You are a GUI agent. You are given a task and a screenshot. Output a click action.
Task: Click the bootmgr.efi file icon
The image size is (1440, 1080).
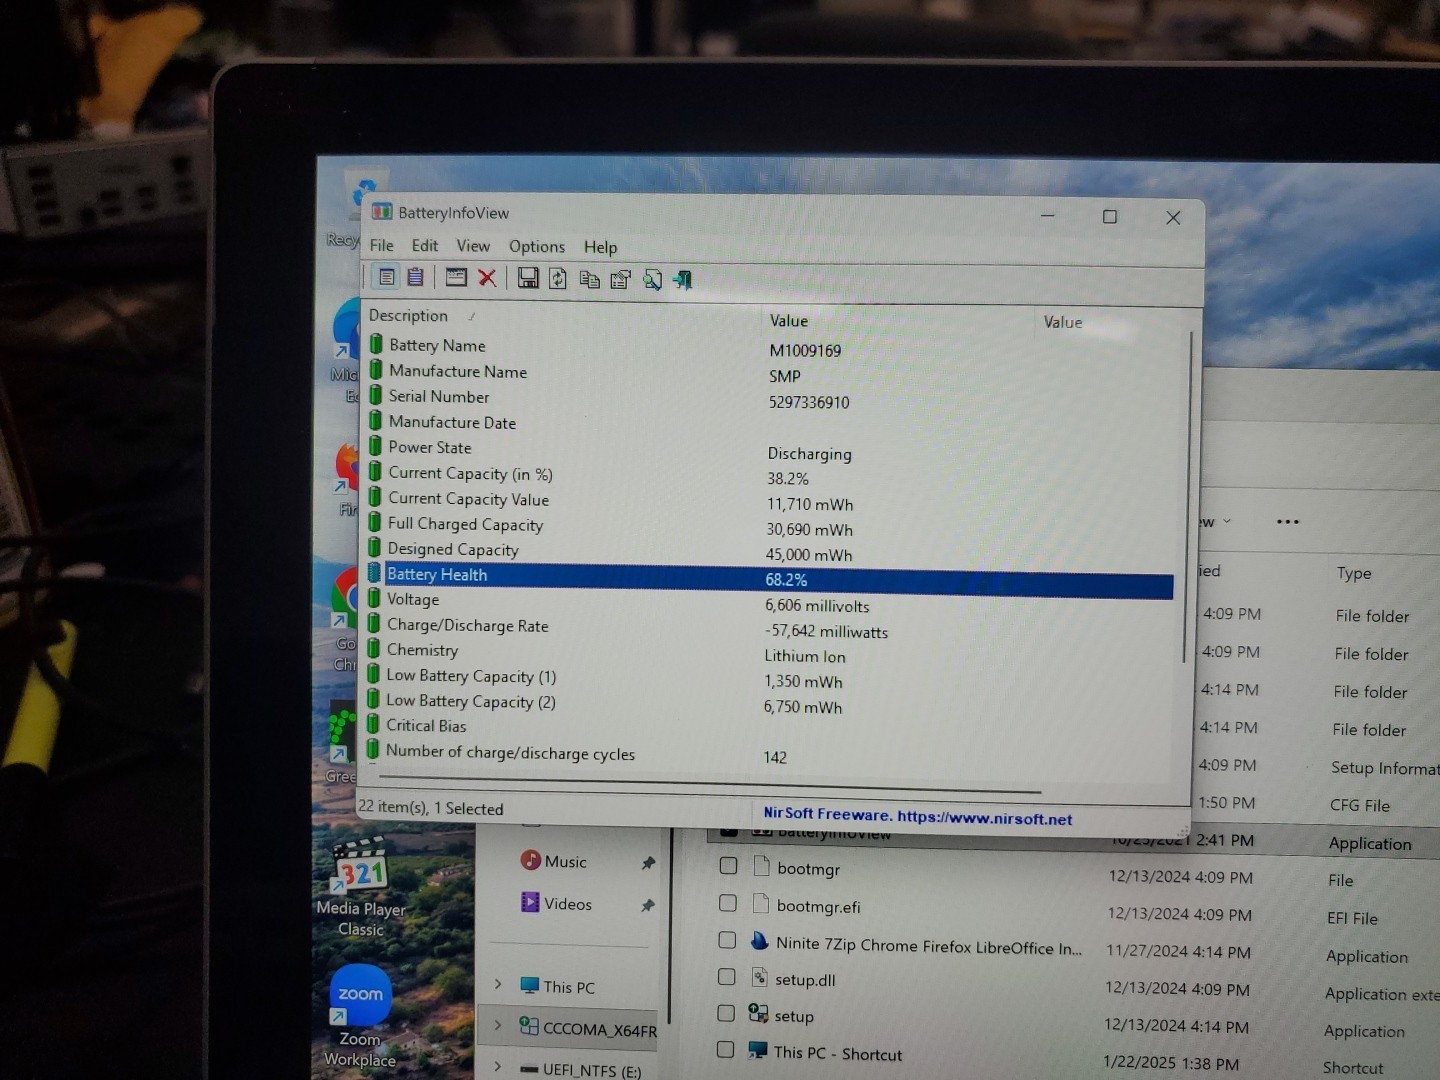point(760,904)
